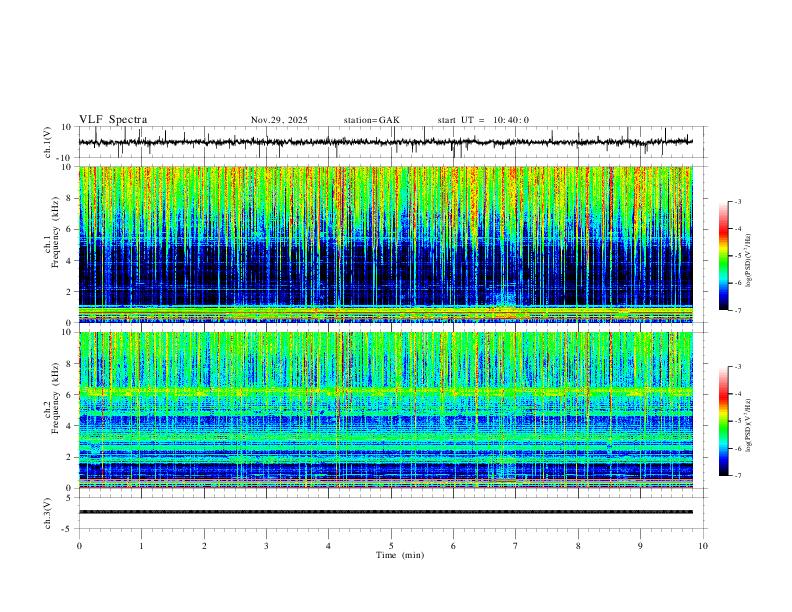The width and height of the screenshot is (792, 612).
Task: Click time axis tick label "7"
Action: tap(516, 546)
